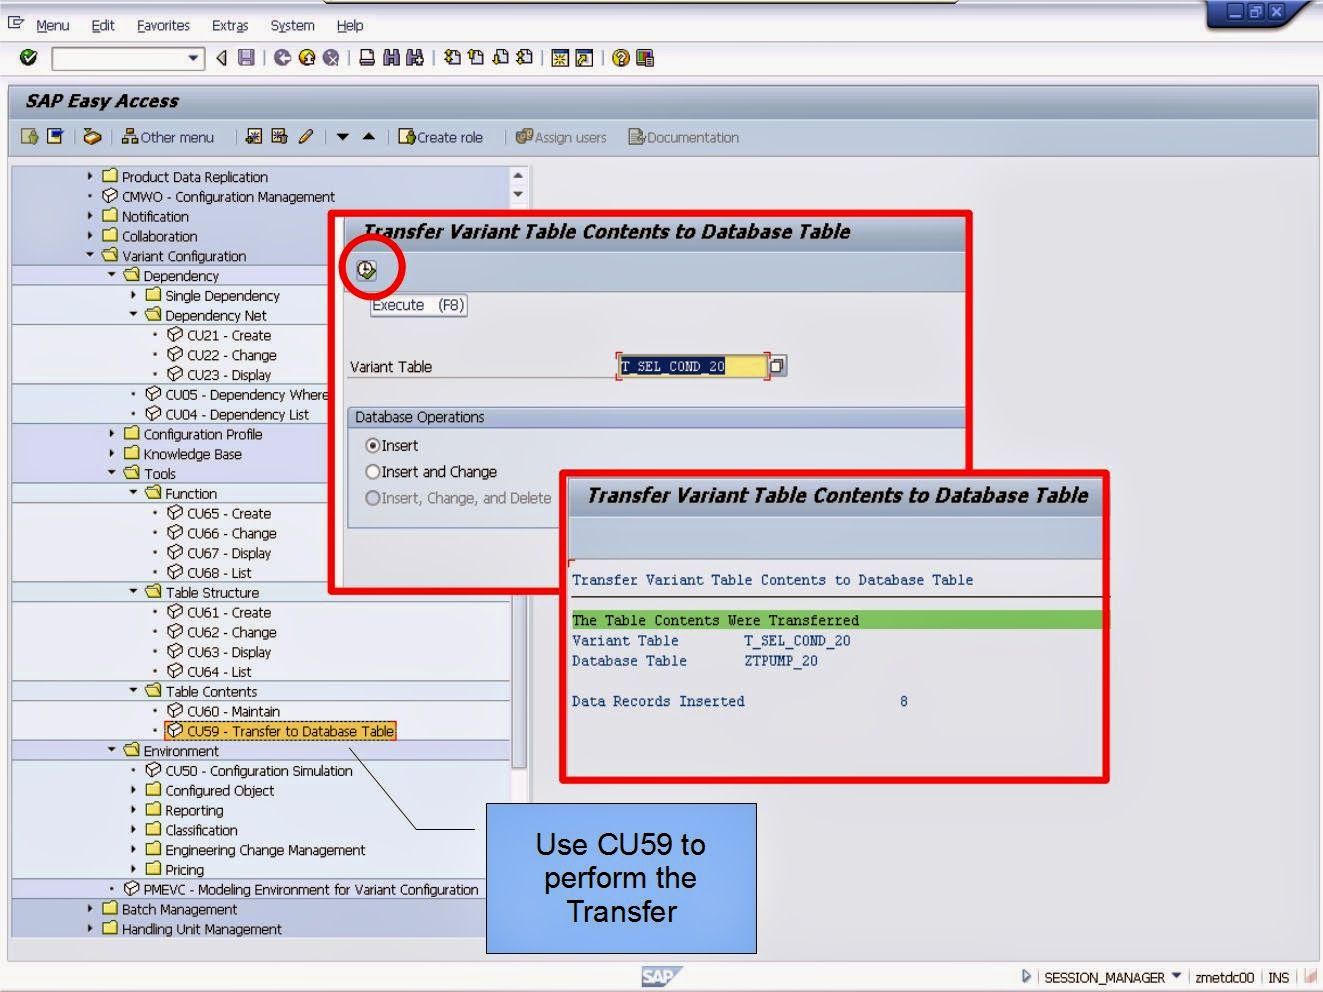Click the Assign users button
This screenshot has height=992, width=1323.
[562, 137]
